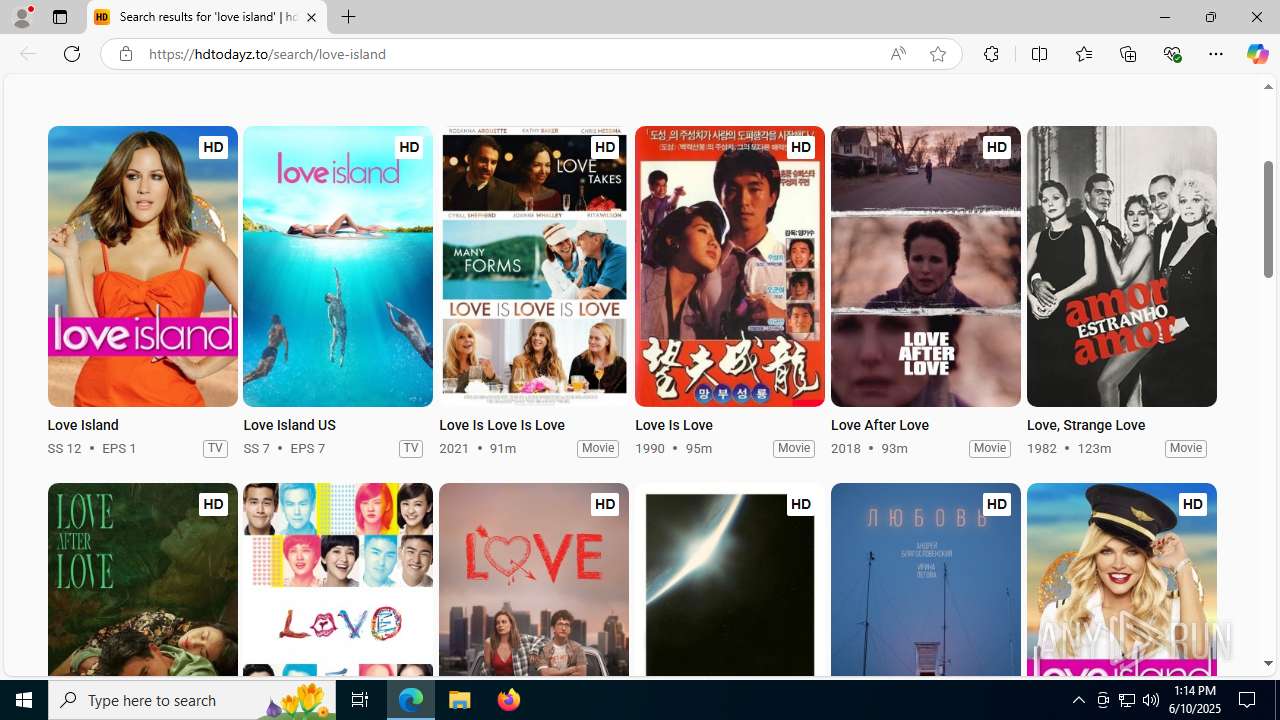Click the 'Love, Strange Love' title
1280x720 pixels.
pyautogui.click(x=1086, y=425)
